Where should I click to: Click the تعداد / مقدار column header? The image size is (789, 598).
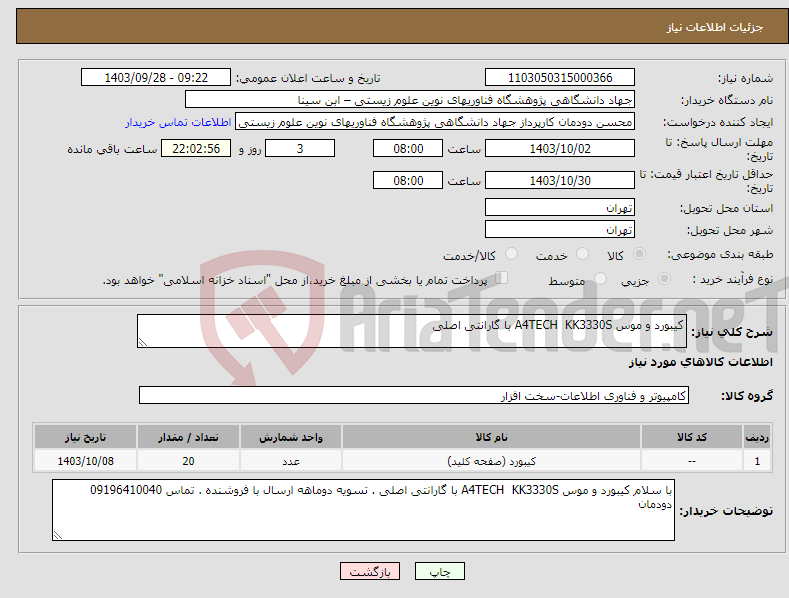[188, 437]
